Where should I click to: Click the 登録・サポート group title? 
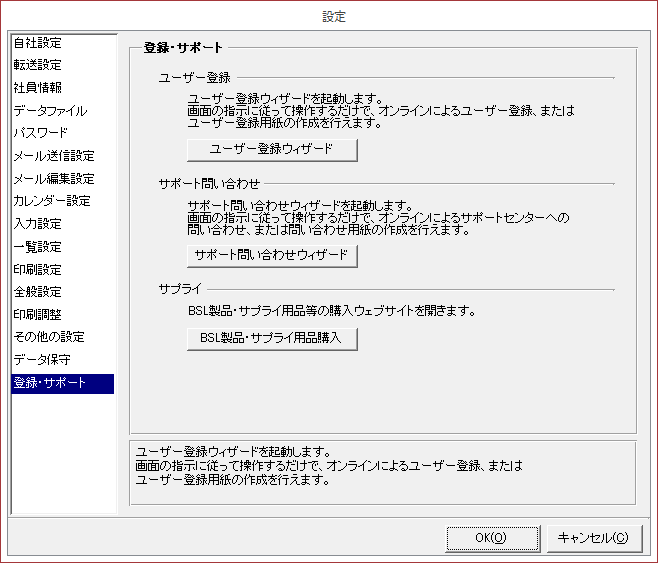(x=183, y=47)
